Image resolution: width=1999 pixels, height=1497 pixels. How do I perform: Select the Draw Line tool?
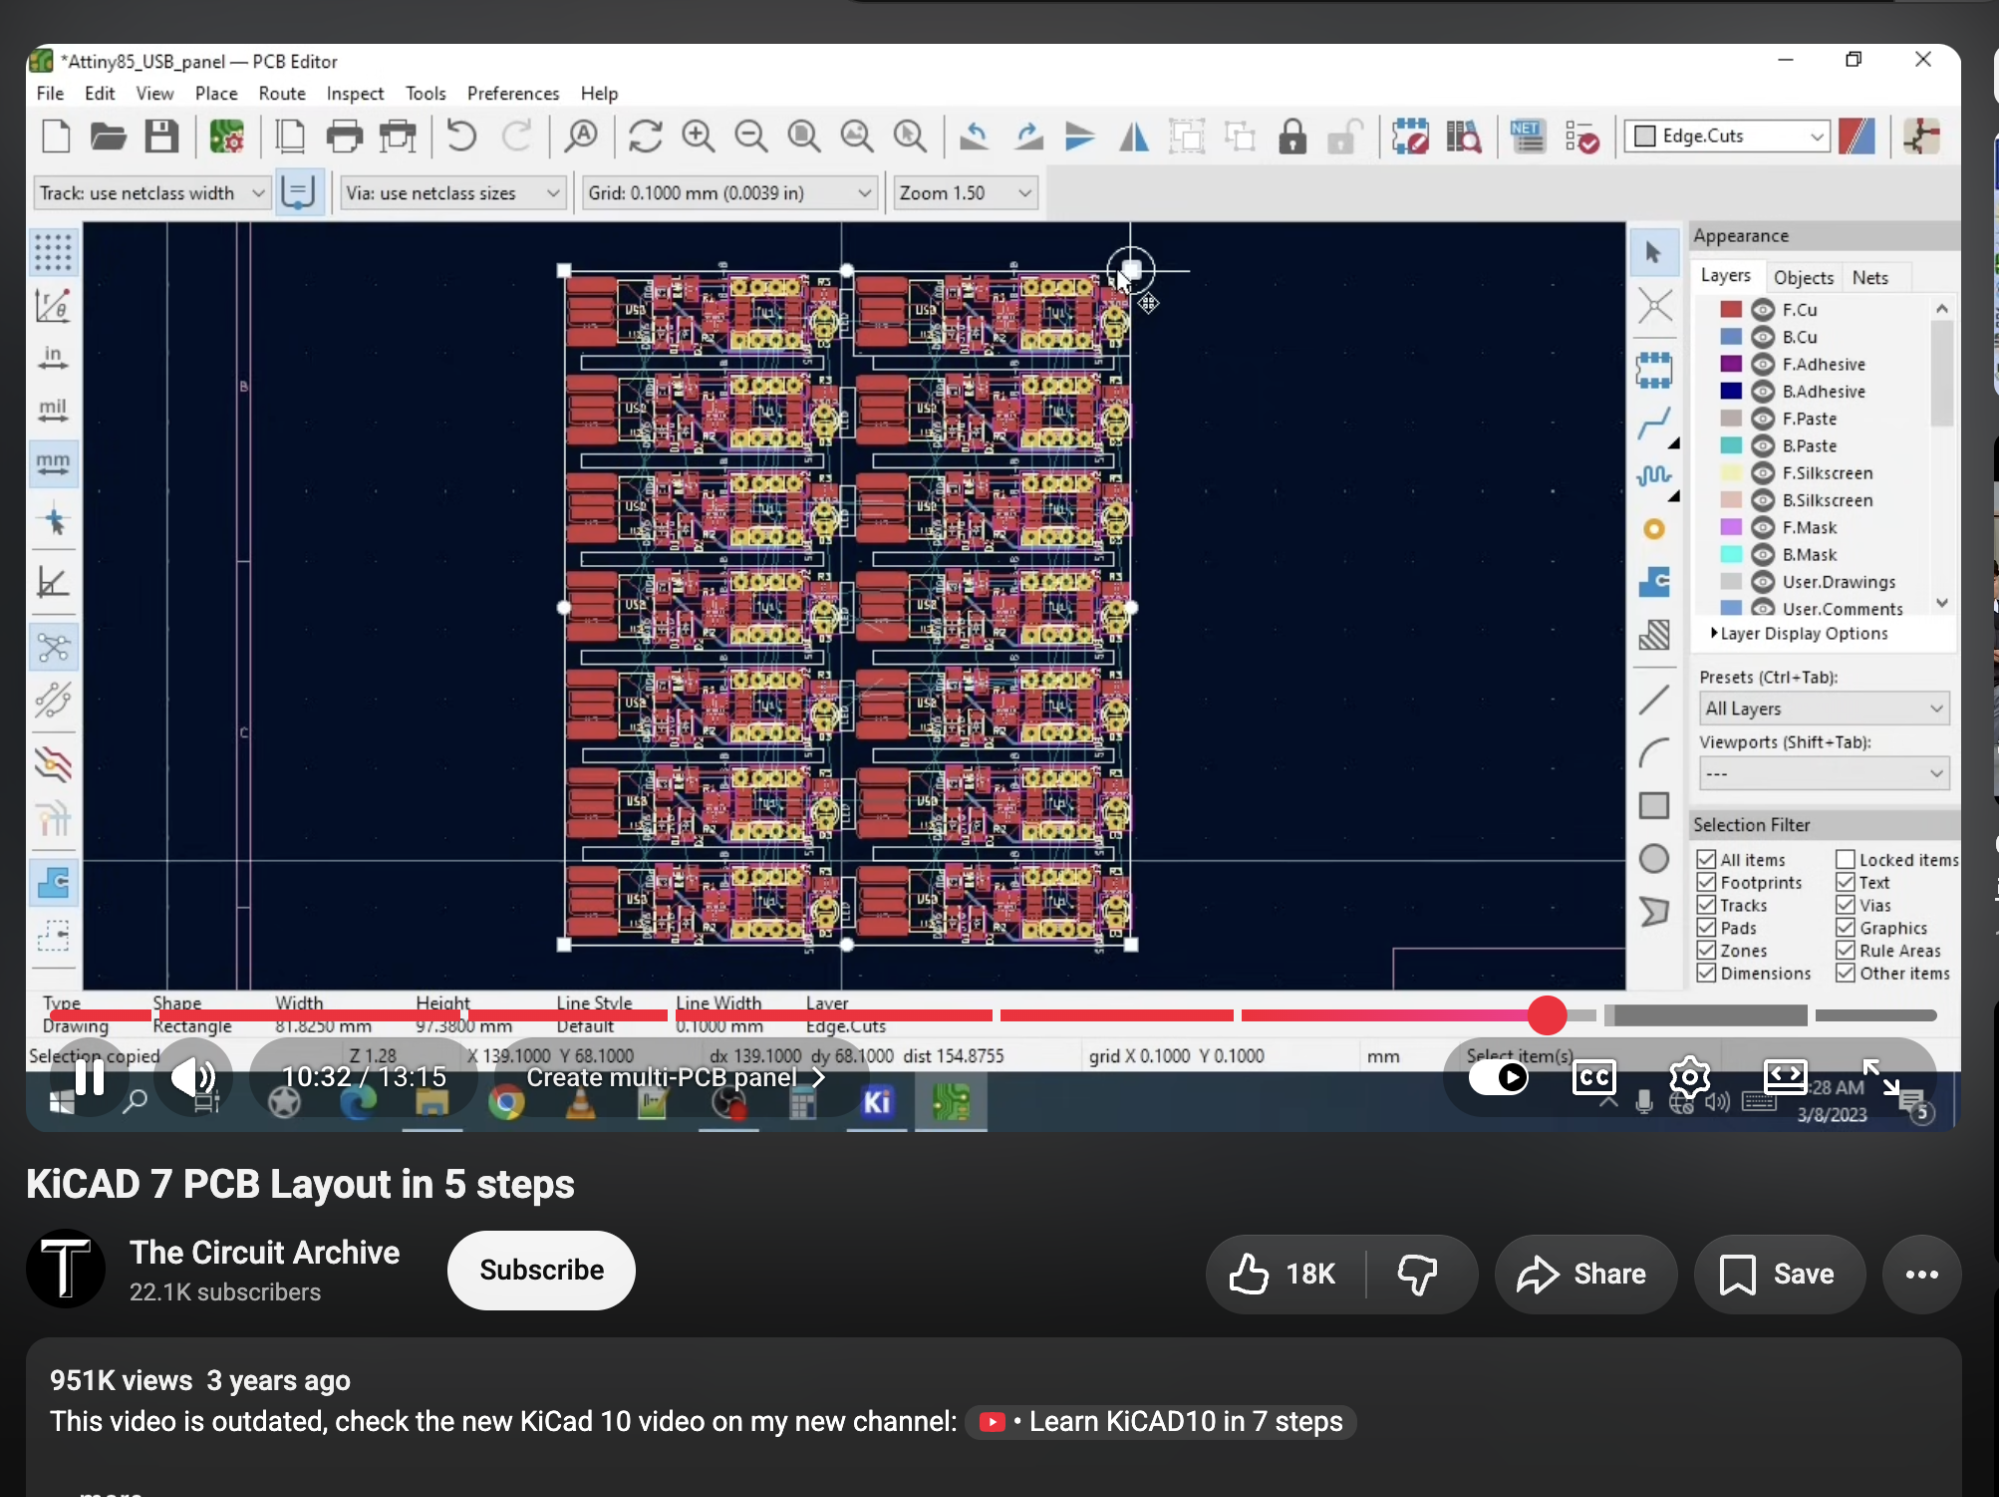[1654, 699]
